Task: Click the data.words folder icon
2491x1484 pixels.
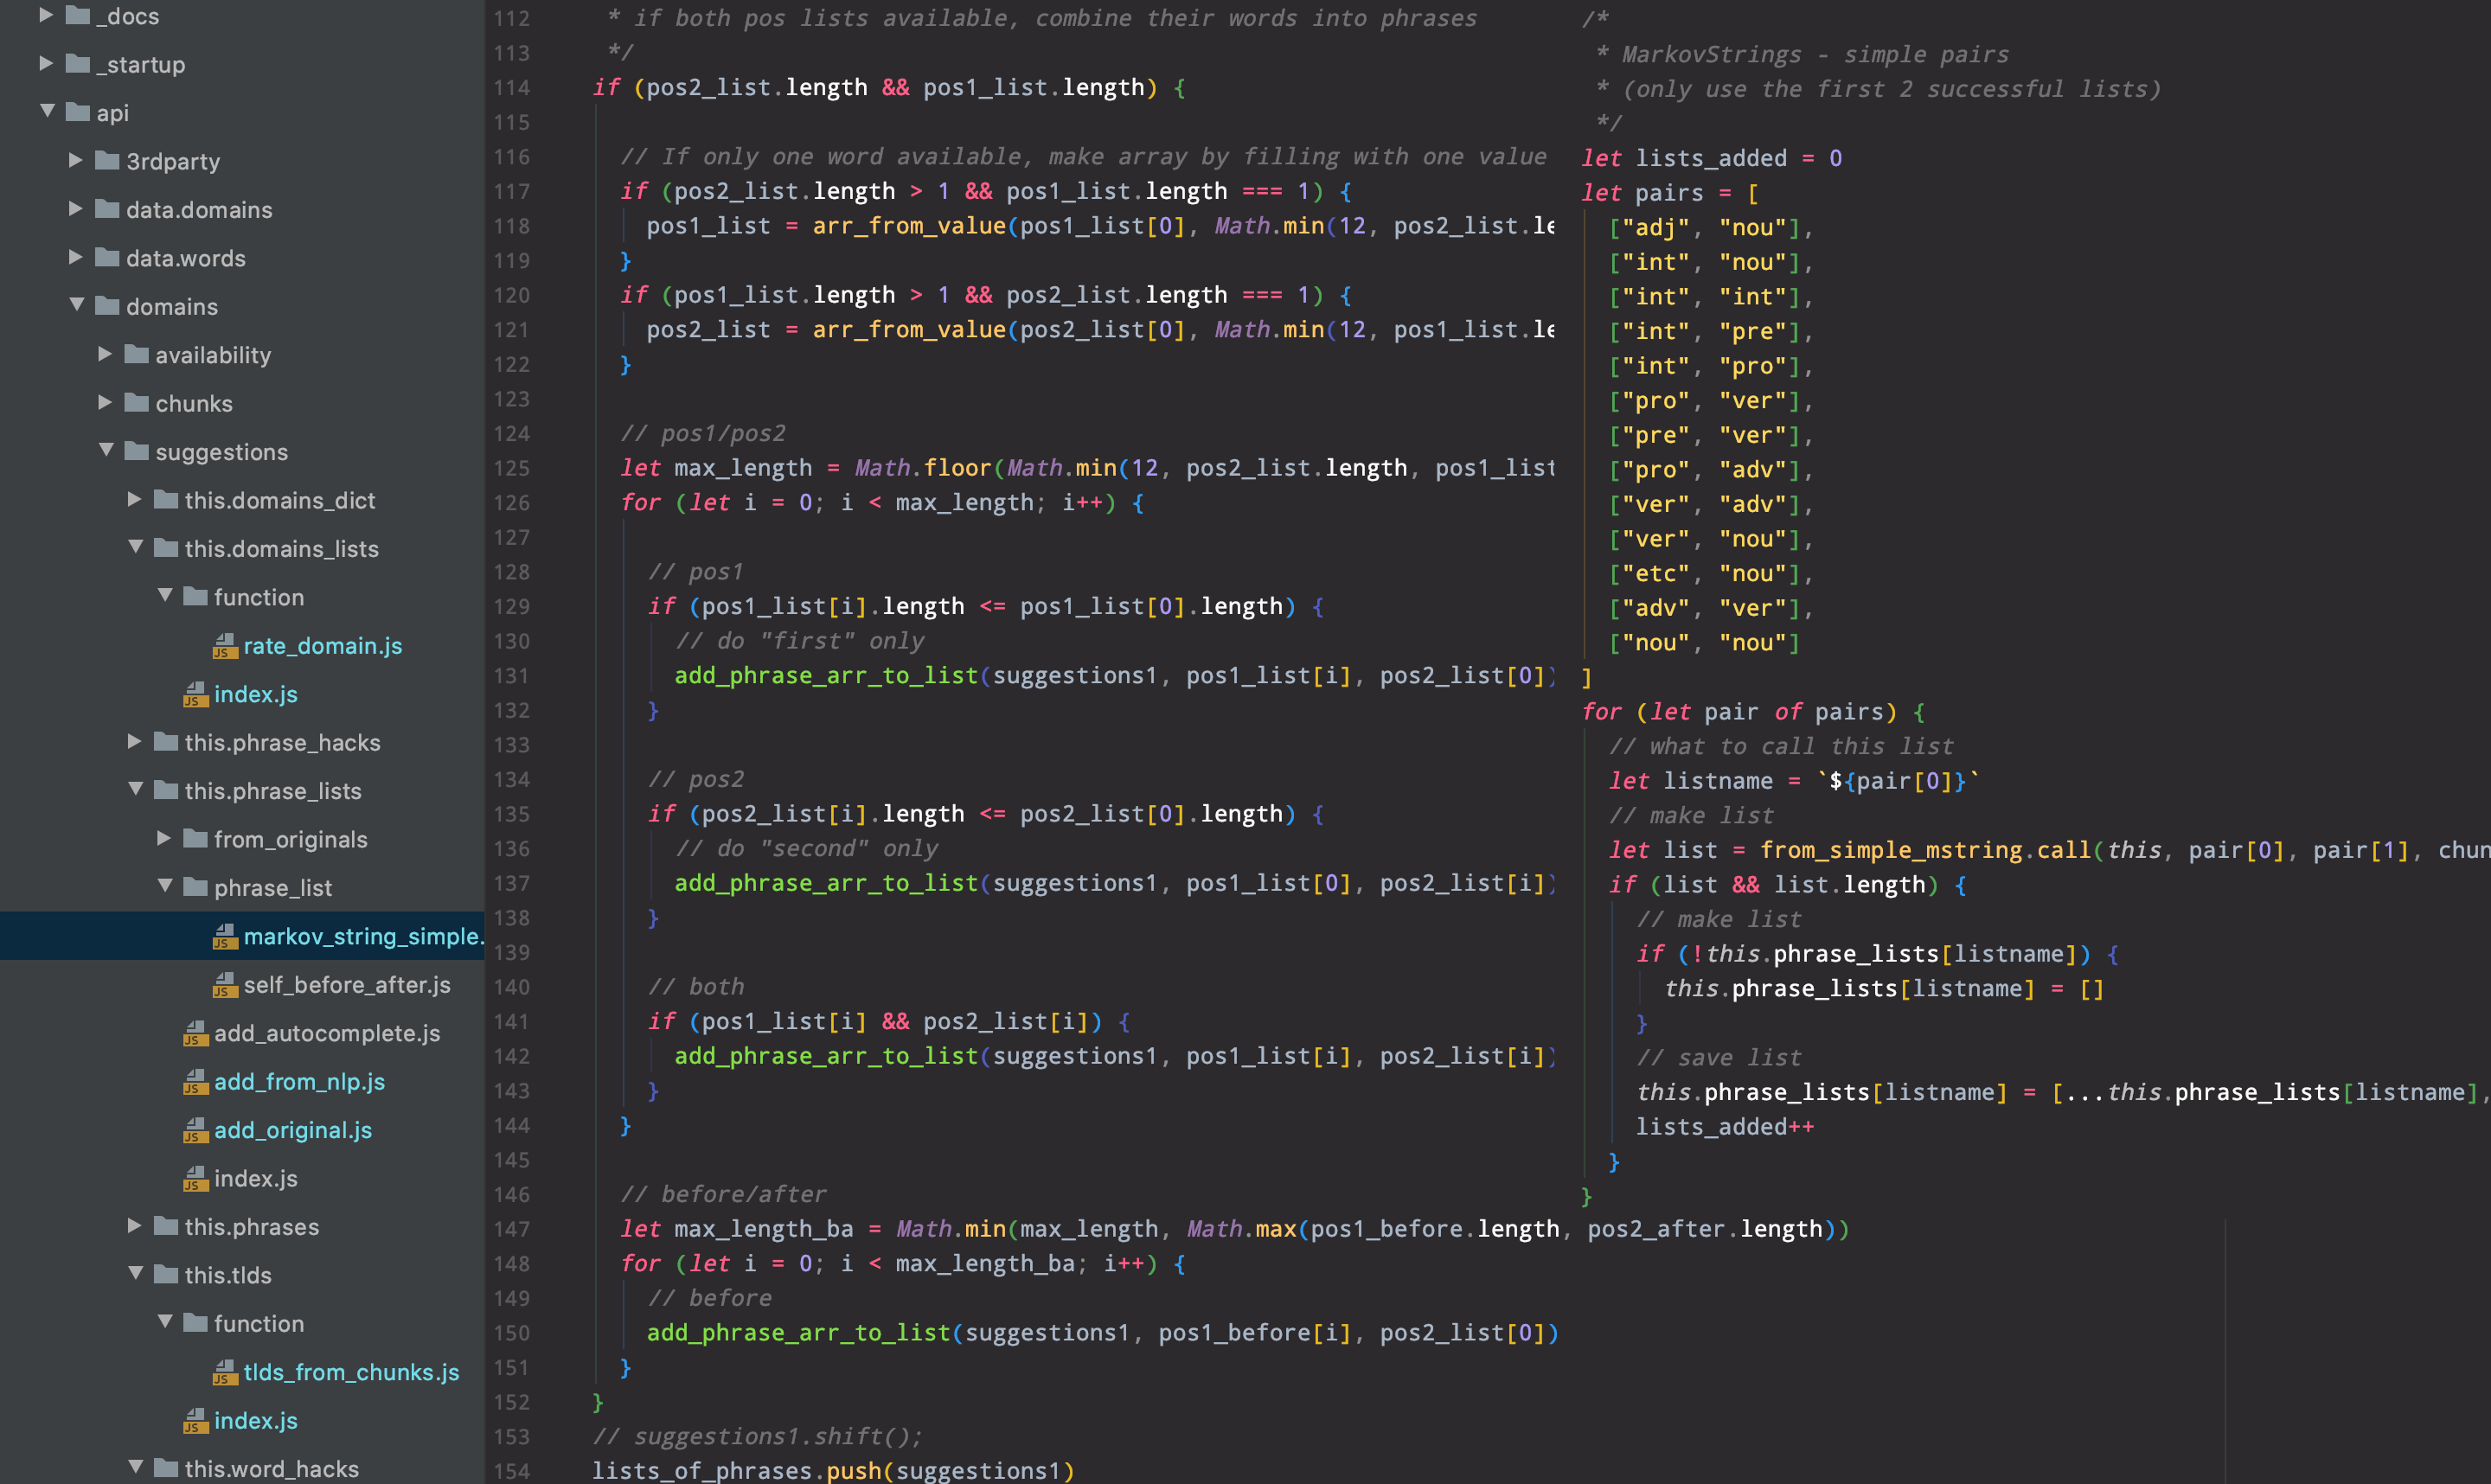Action: tap(107, 258)
